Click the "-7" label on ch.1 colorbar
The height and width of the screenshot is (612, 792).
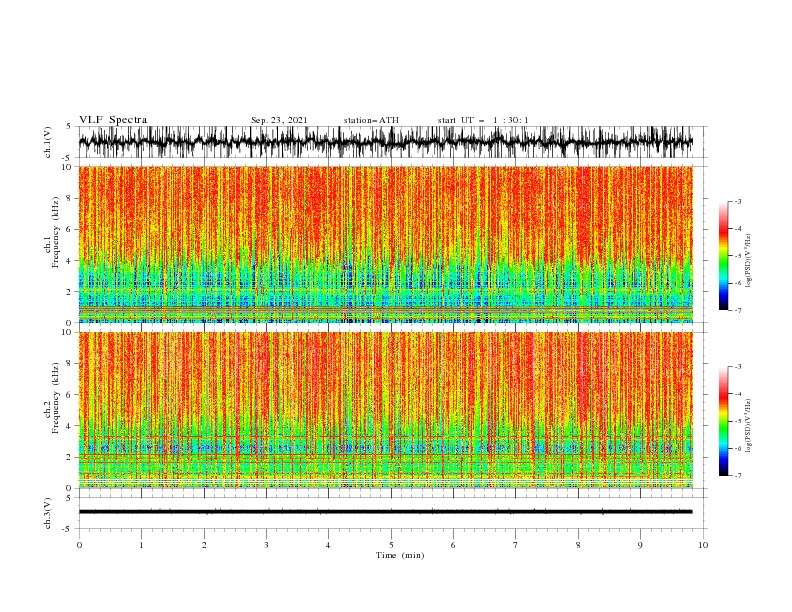738,310
